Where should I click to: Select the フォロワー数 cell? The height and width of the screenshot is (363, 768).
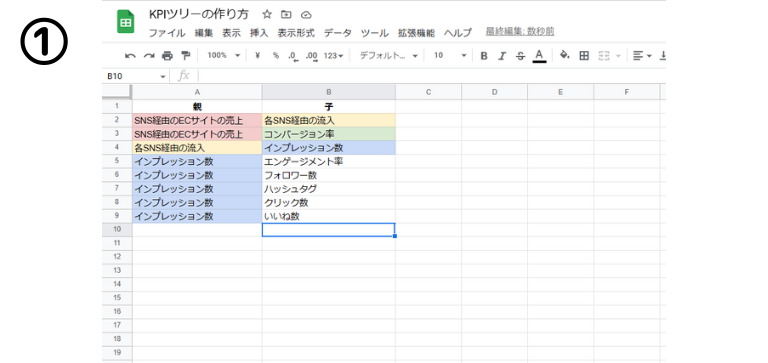pyautogui.click(x=329, y=175)
